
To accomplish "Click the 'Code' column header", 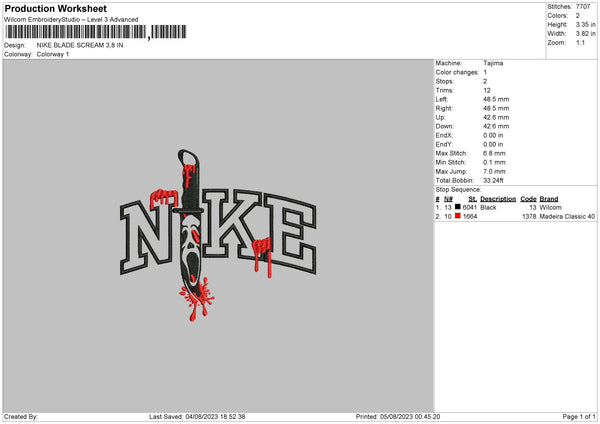I will click(528, 199).
